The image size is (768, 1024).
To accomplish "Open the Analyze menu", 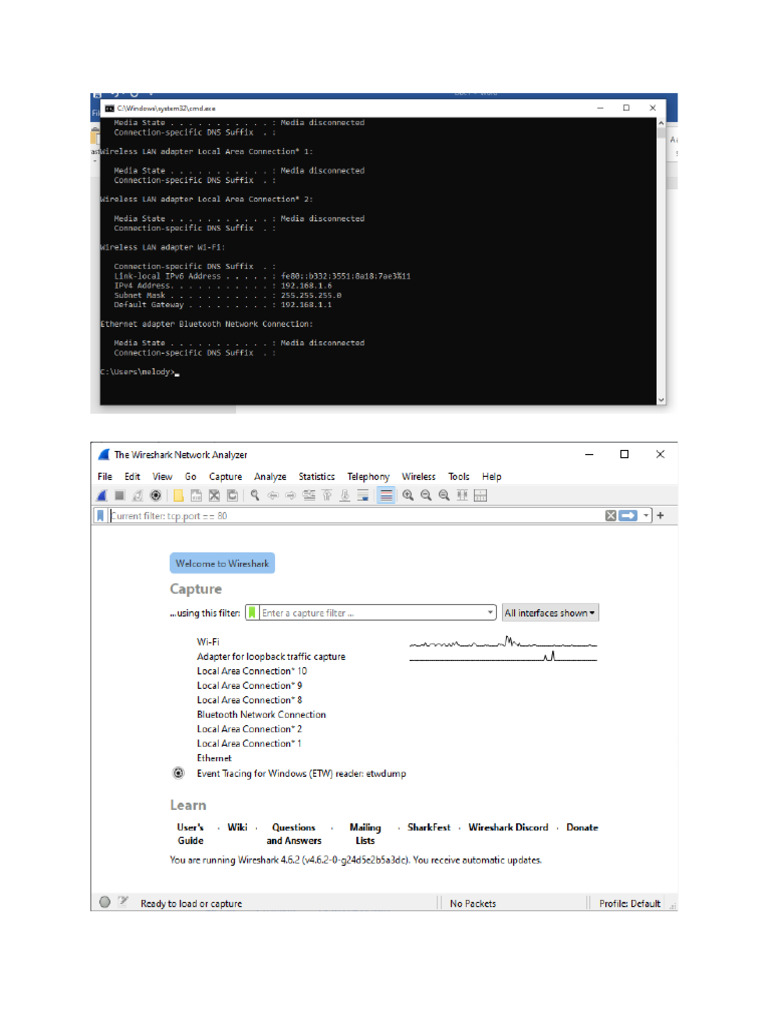I will pos(270,477).
